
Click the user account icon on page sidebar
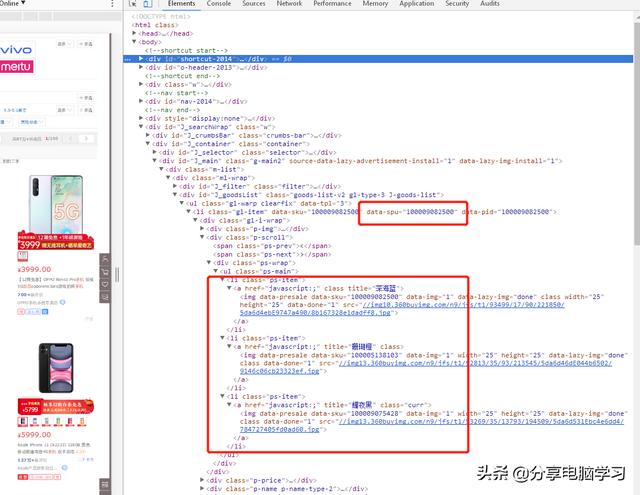point(105,259)
